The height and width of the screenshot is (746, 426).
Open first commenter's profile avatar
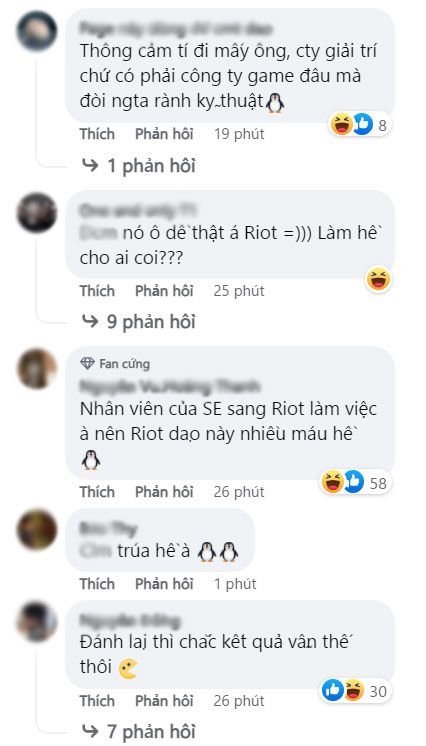tap(37, 31)
